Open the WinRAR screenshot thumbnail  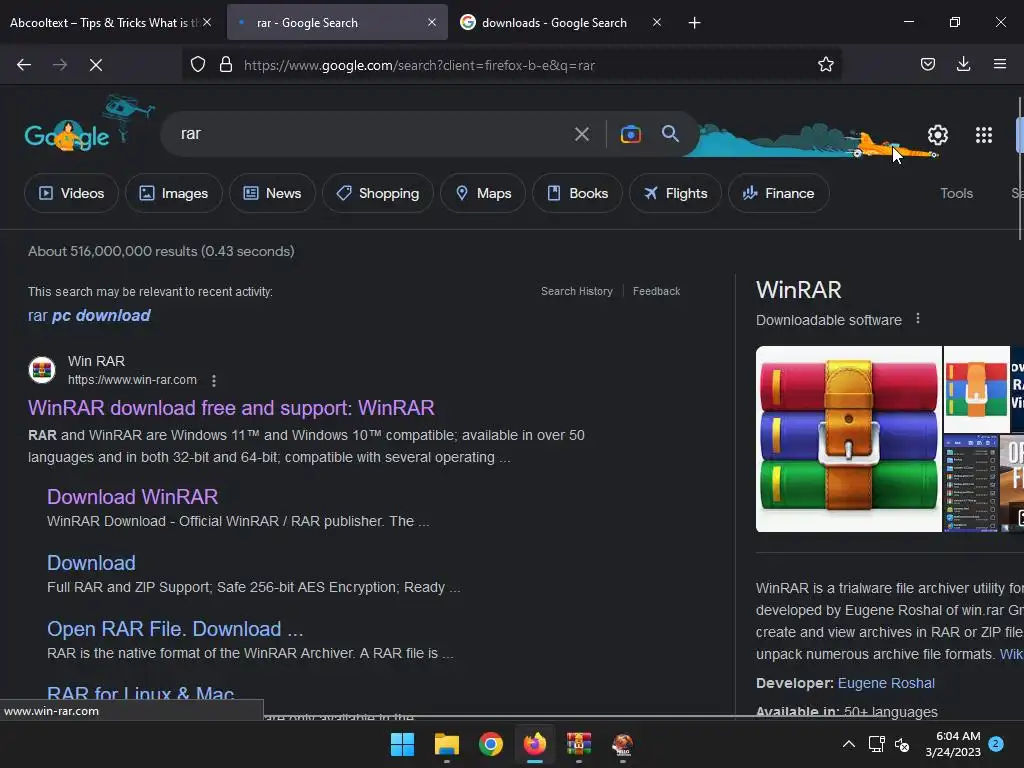[x=970, y=483]
